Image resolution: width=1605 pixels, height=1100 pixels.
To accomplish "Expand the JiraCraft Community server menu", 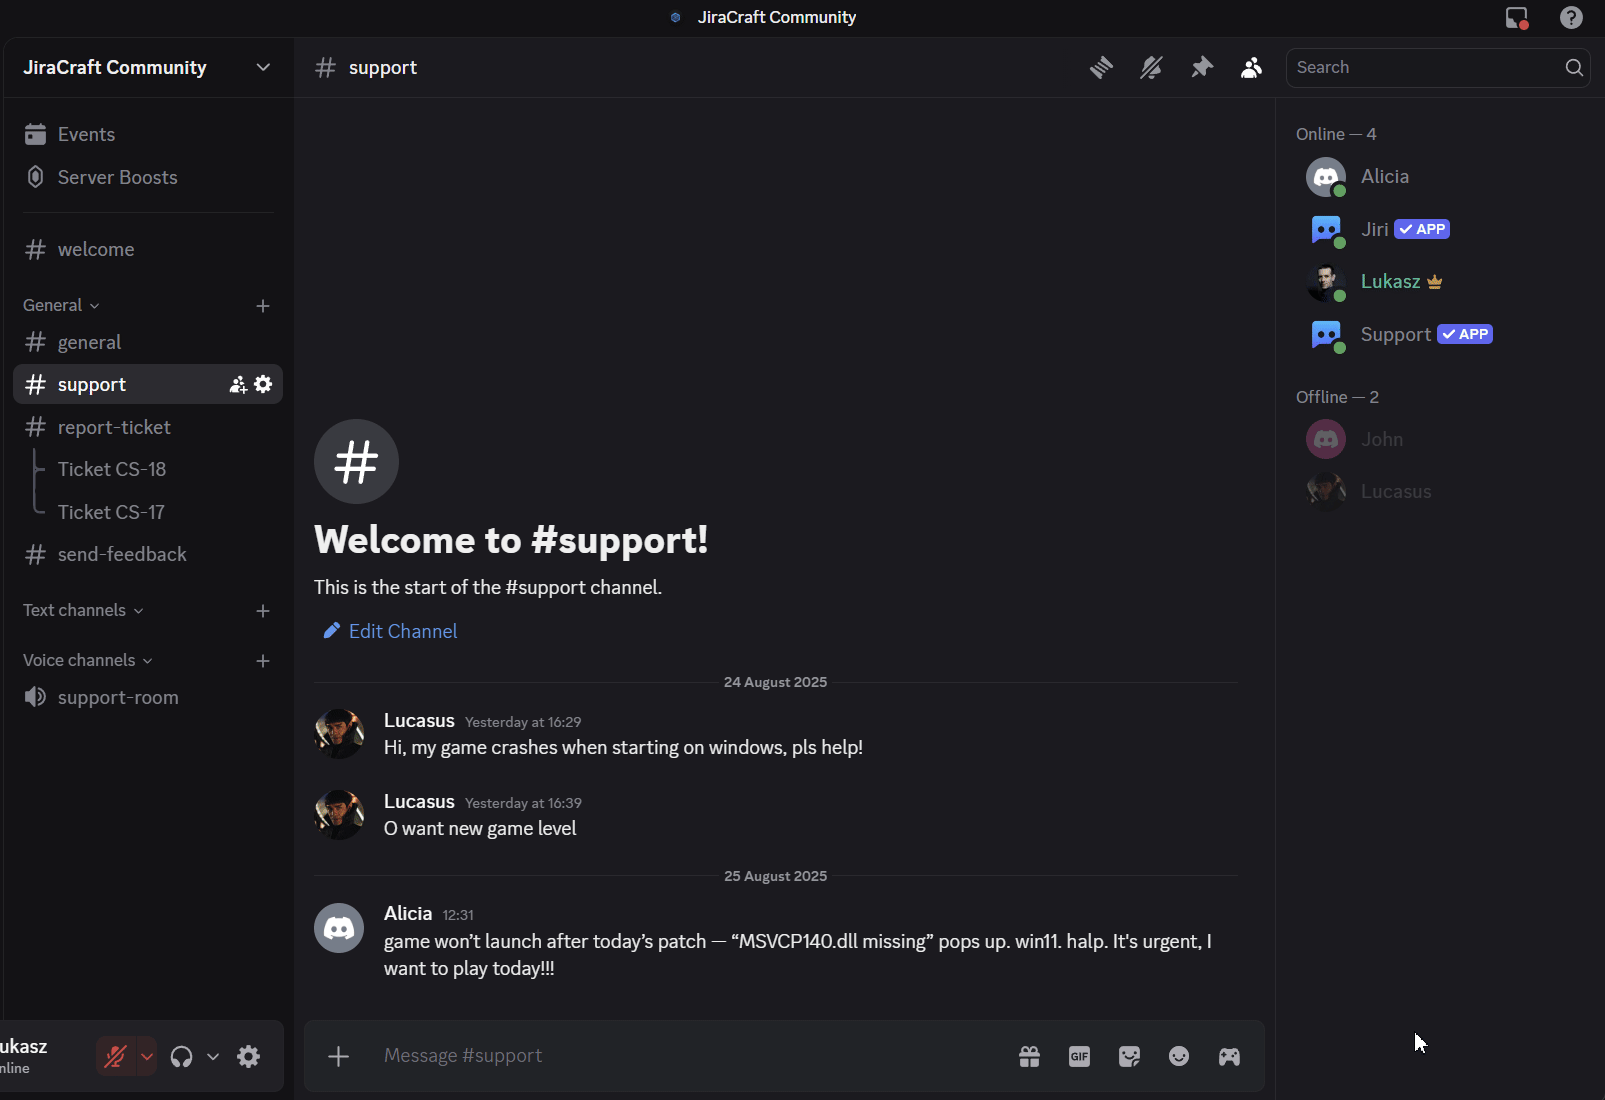I will point(148,67).
